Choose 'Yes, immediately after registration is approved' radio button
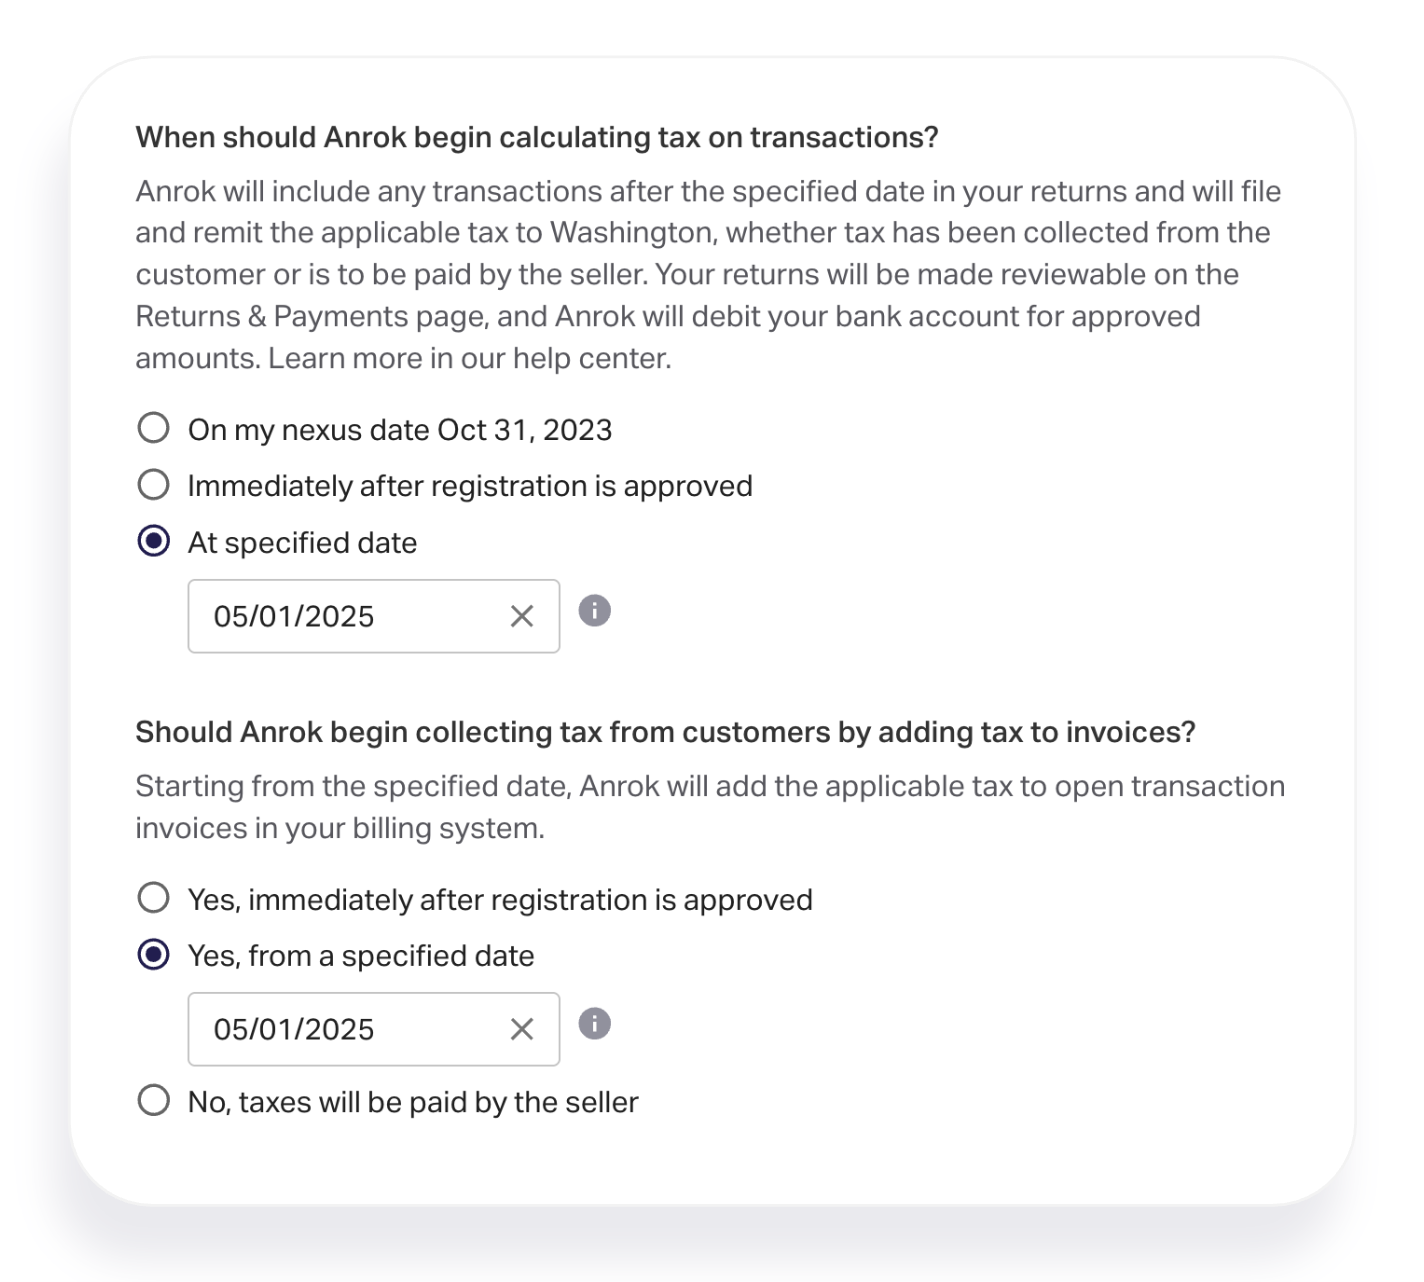 [153, 898]
